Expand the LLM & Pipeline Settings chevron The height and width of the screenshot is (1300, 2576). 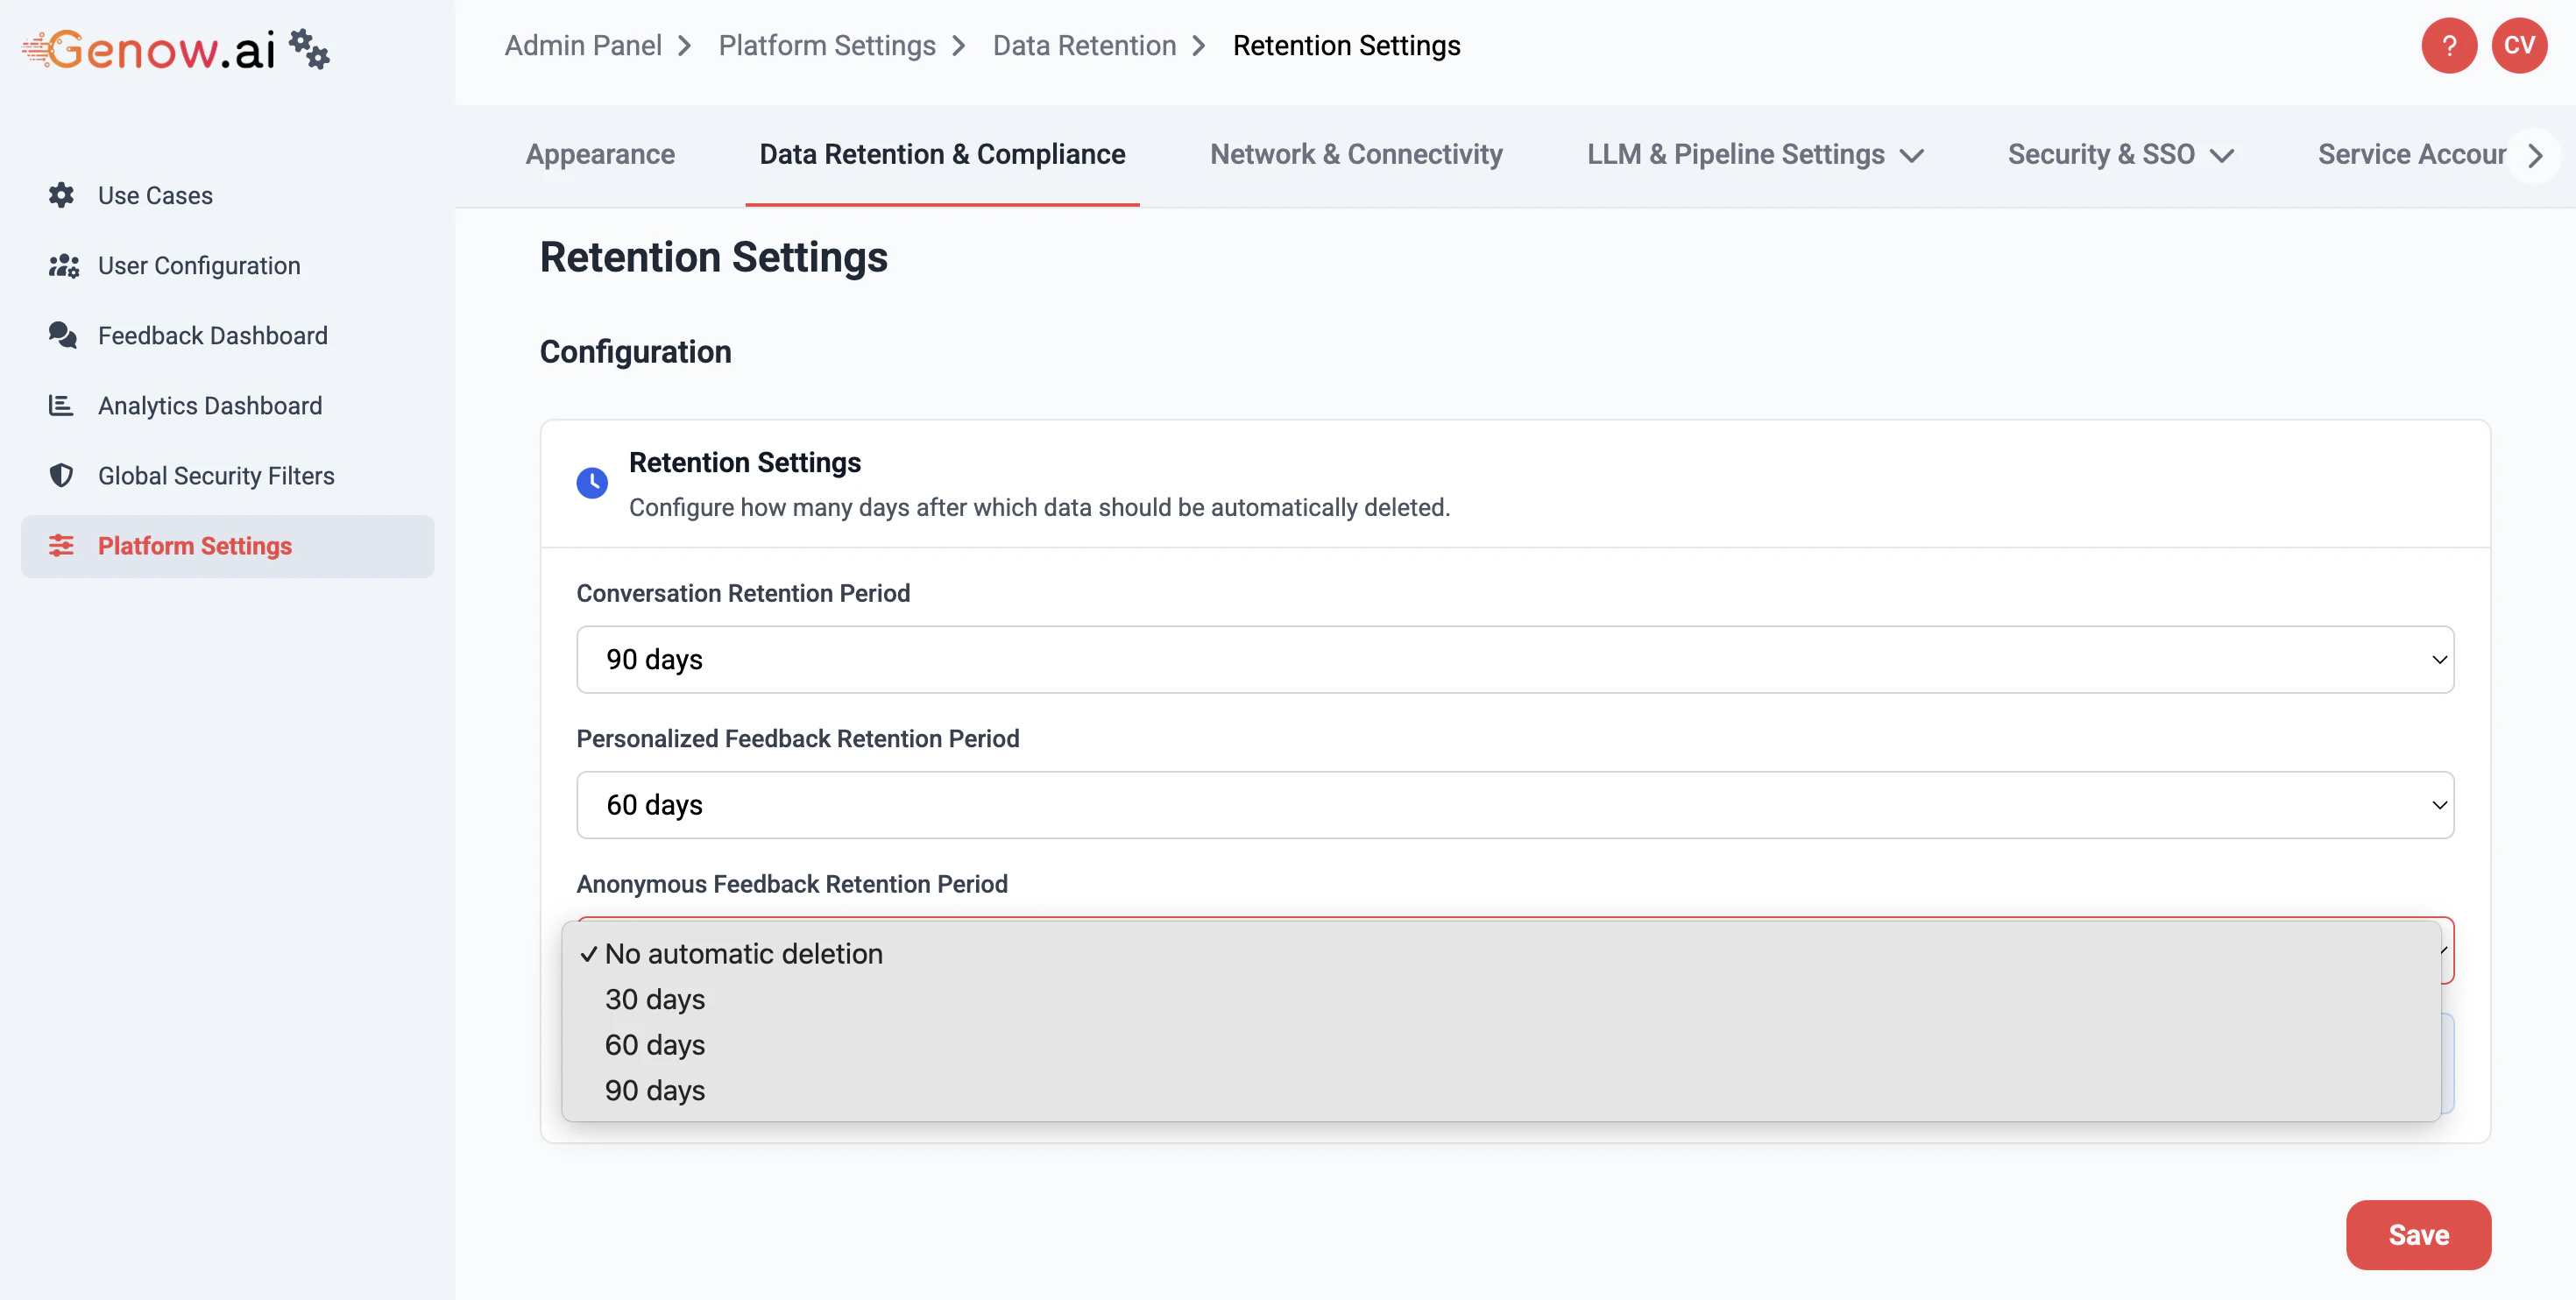(x=1912, y=155)
